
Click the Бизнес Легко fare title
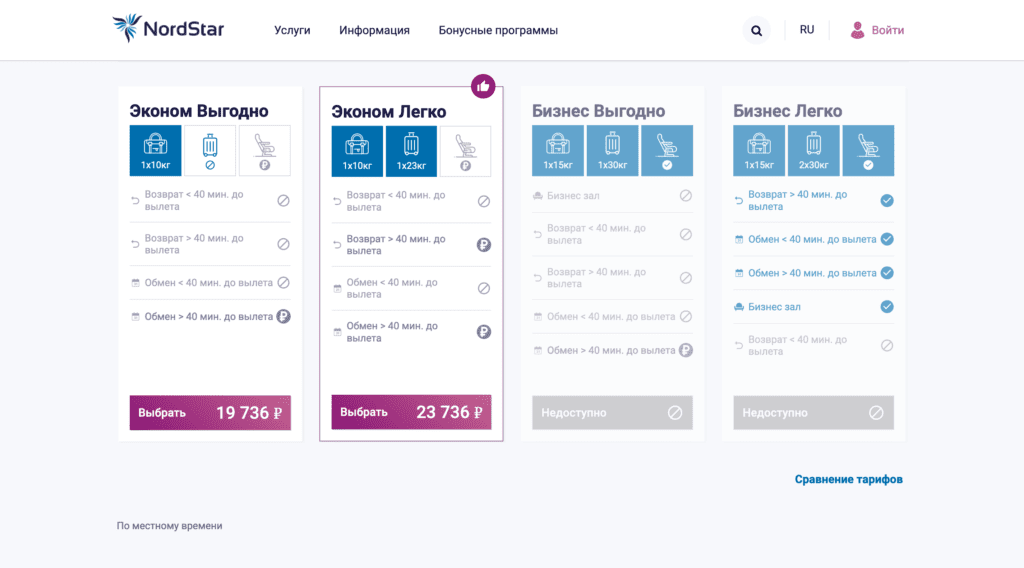(x=788, y=111)
